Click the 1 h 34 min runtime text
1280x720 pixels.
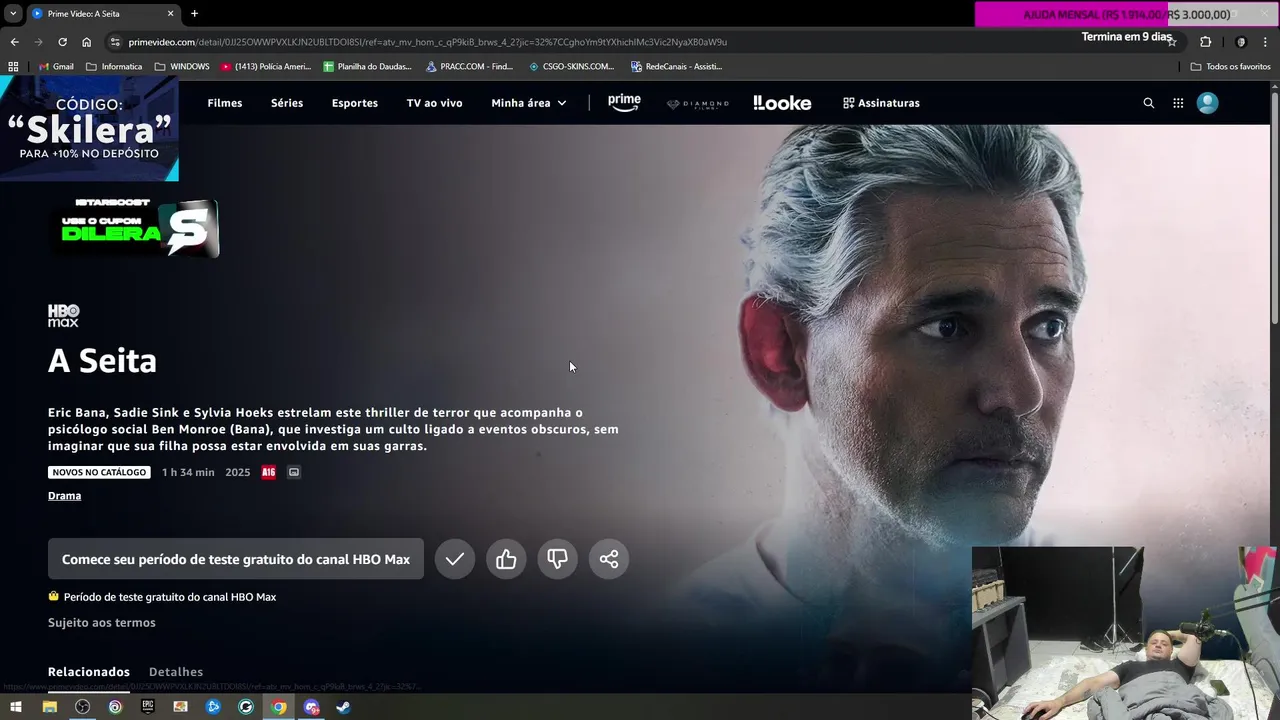click(188, 472)
